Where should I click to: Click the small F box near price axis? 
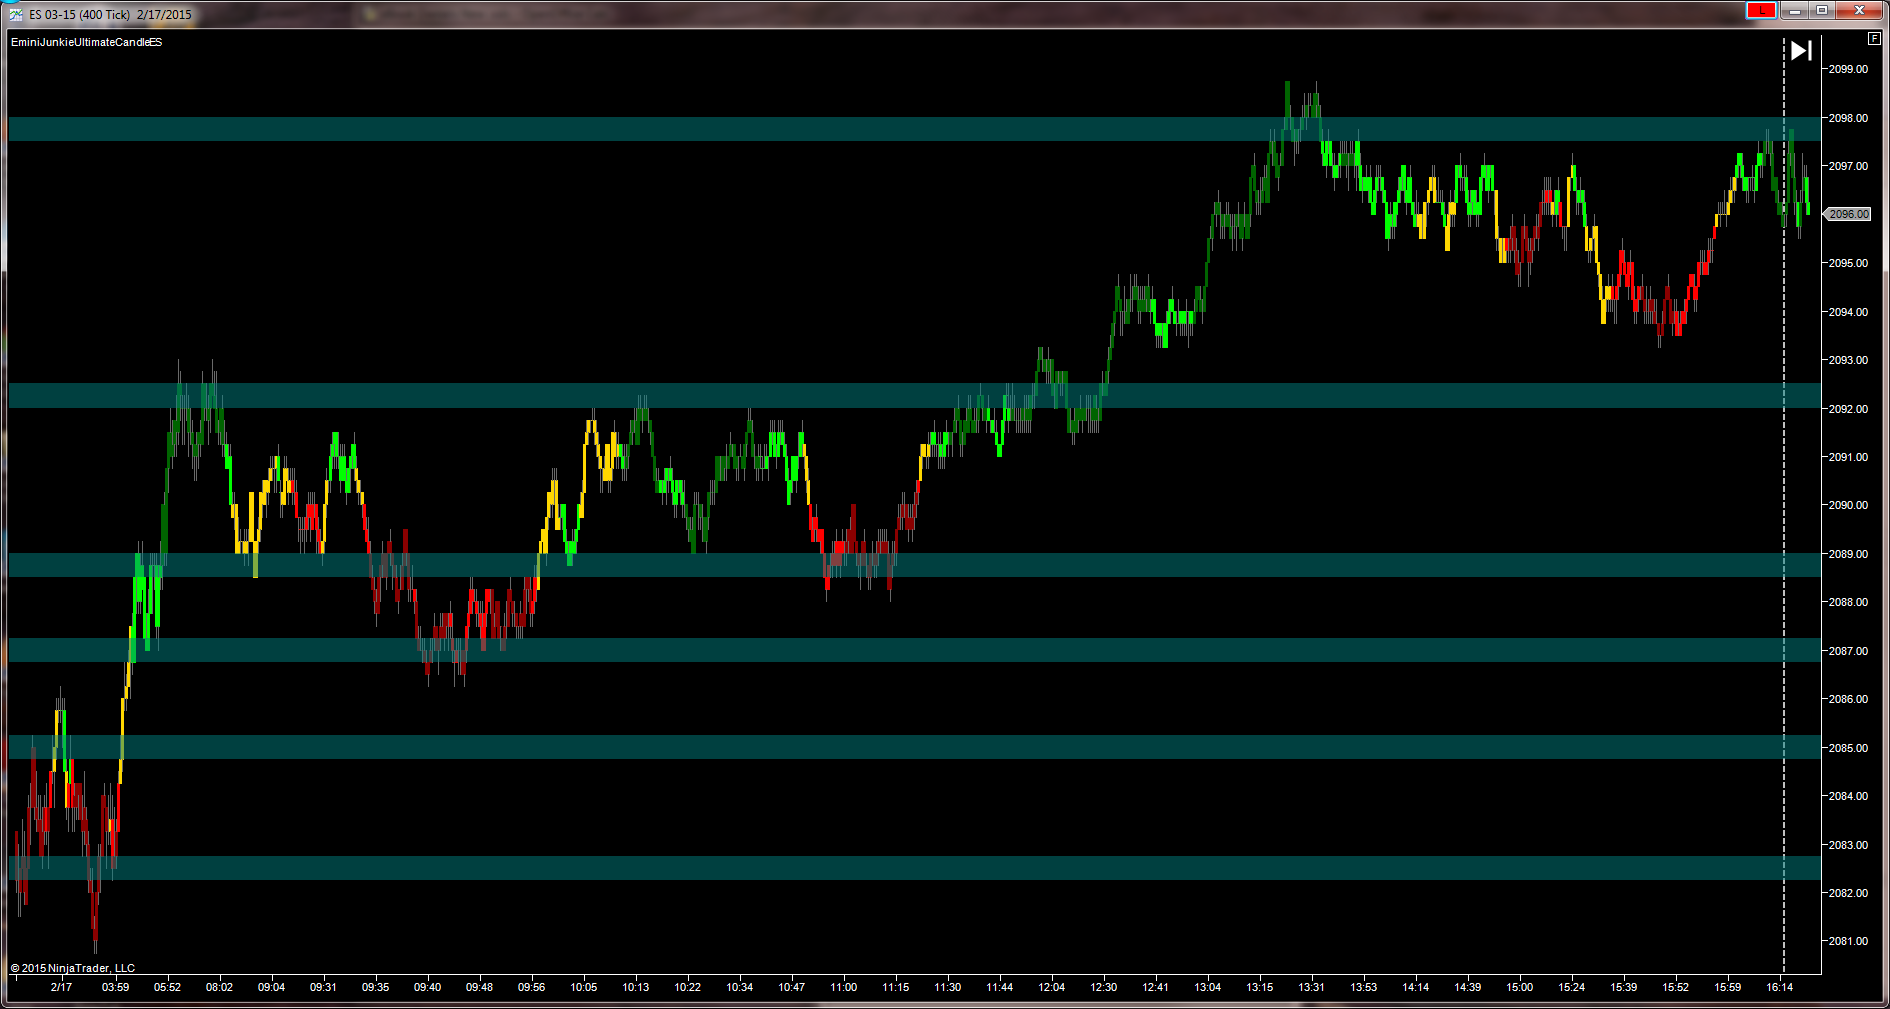coord(1874,38)
